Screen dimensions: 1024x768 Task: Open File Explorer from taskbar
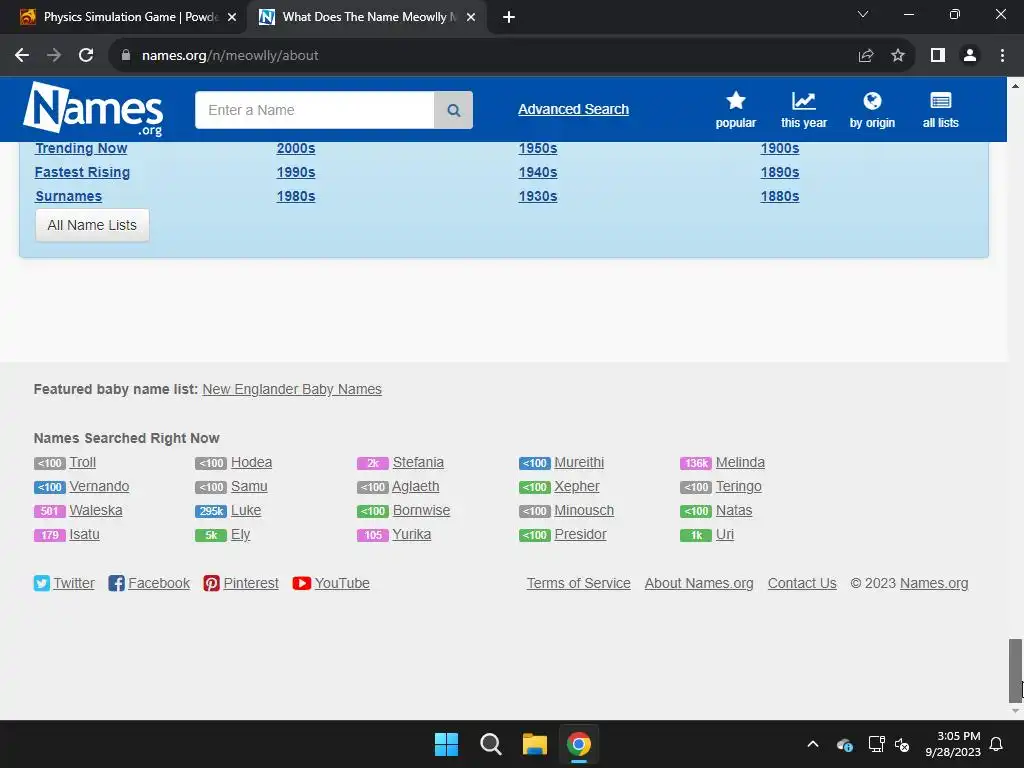point(535,744)
